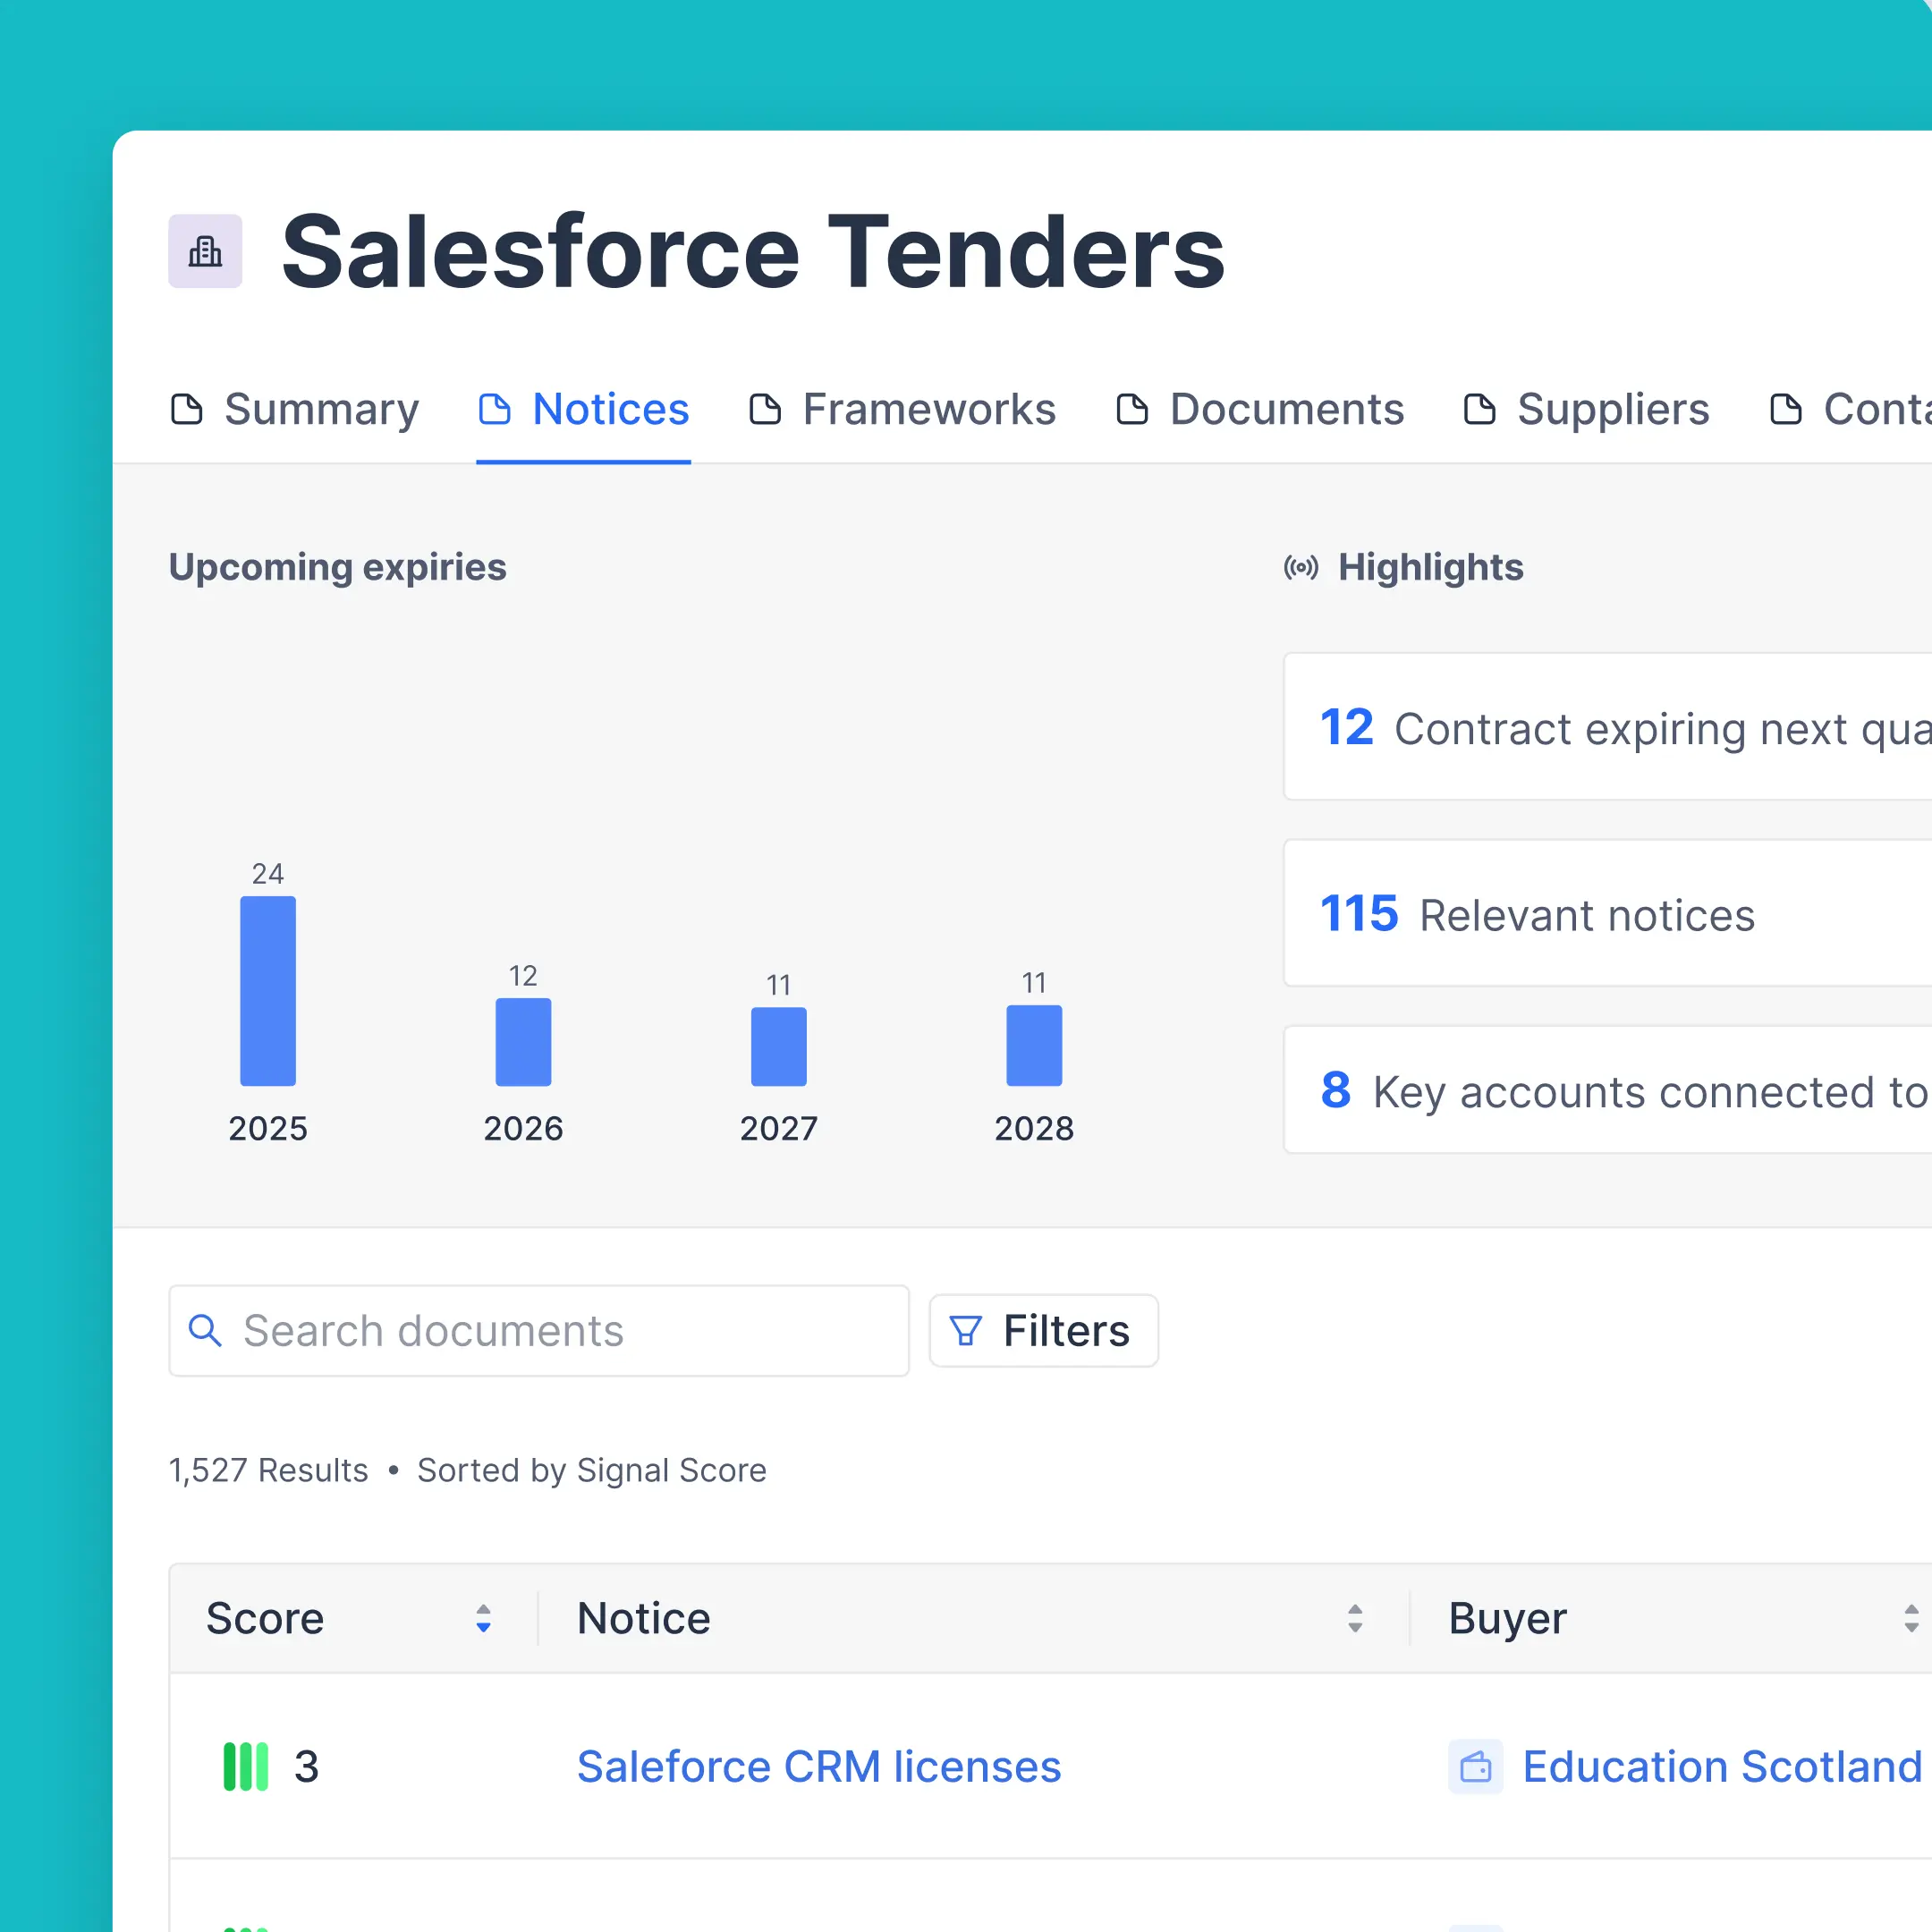Screen dimensions: 1932x1932
Task: Go to the Suppliers tab
Action: (1586, 409)
